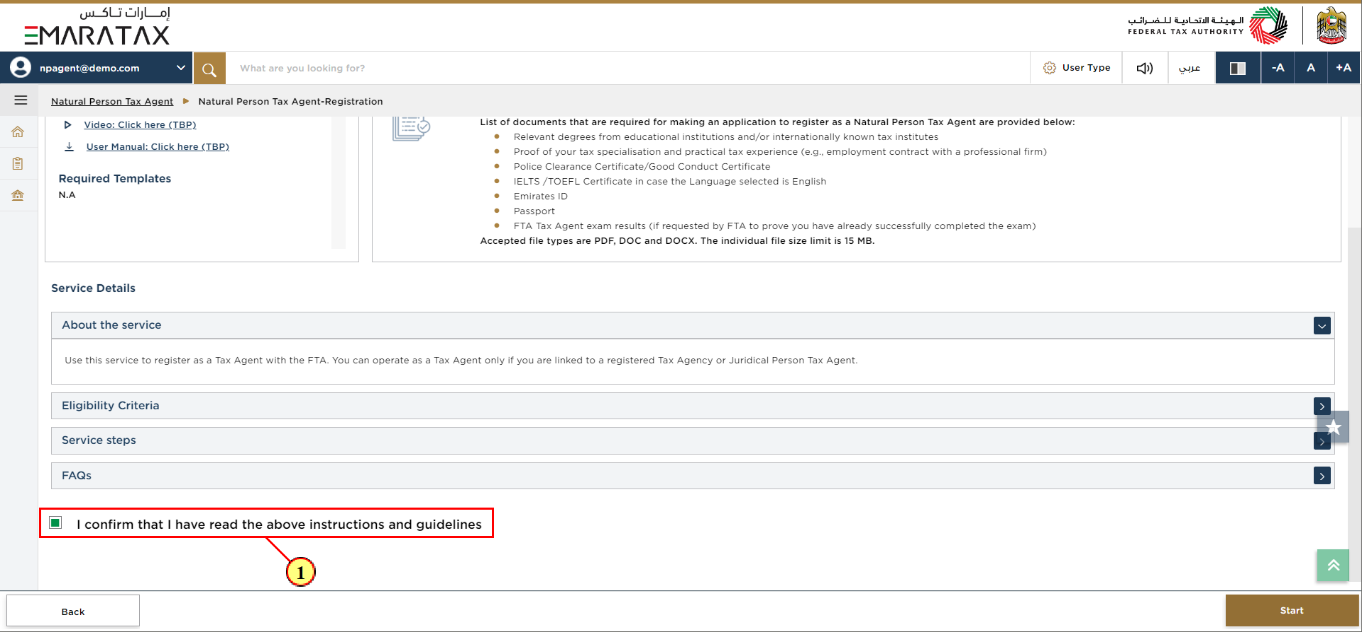This screenshot has height=637, width=1366.
Task: Expand the FAQs section
Action: point(1323,476)
